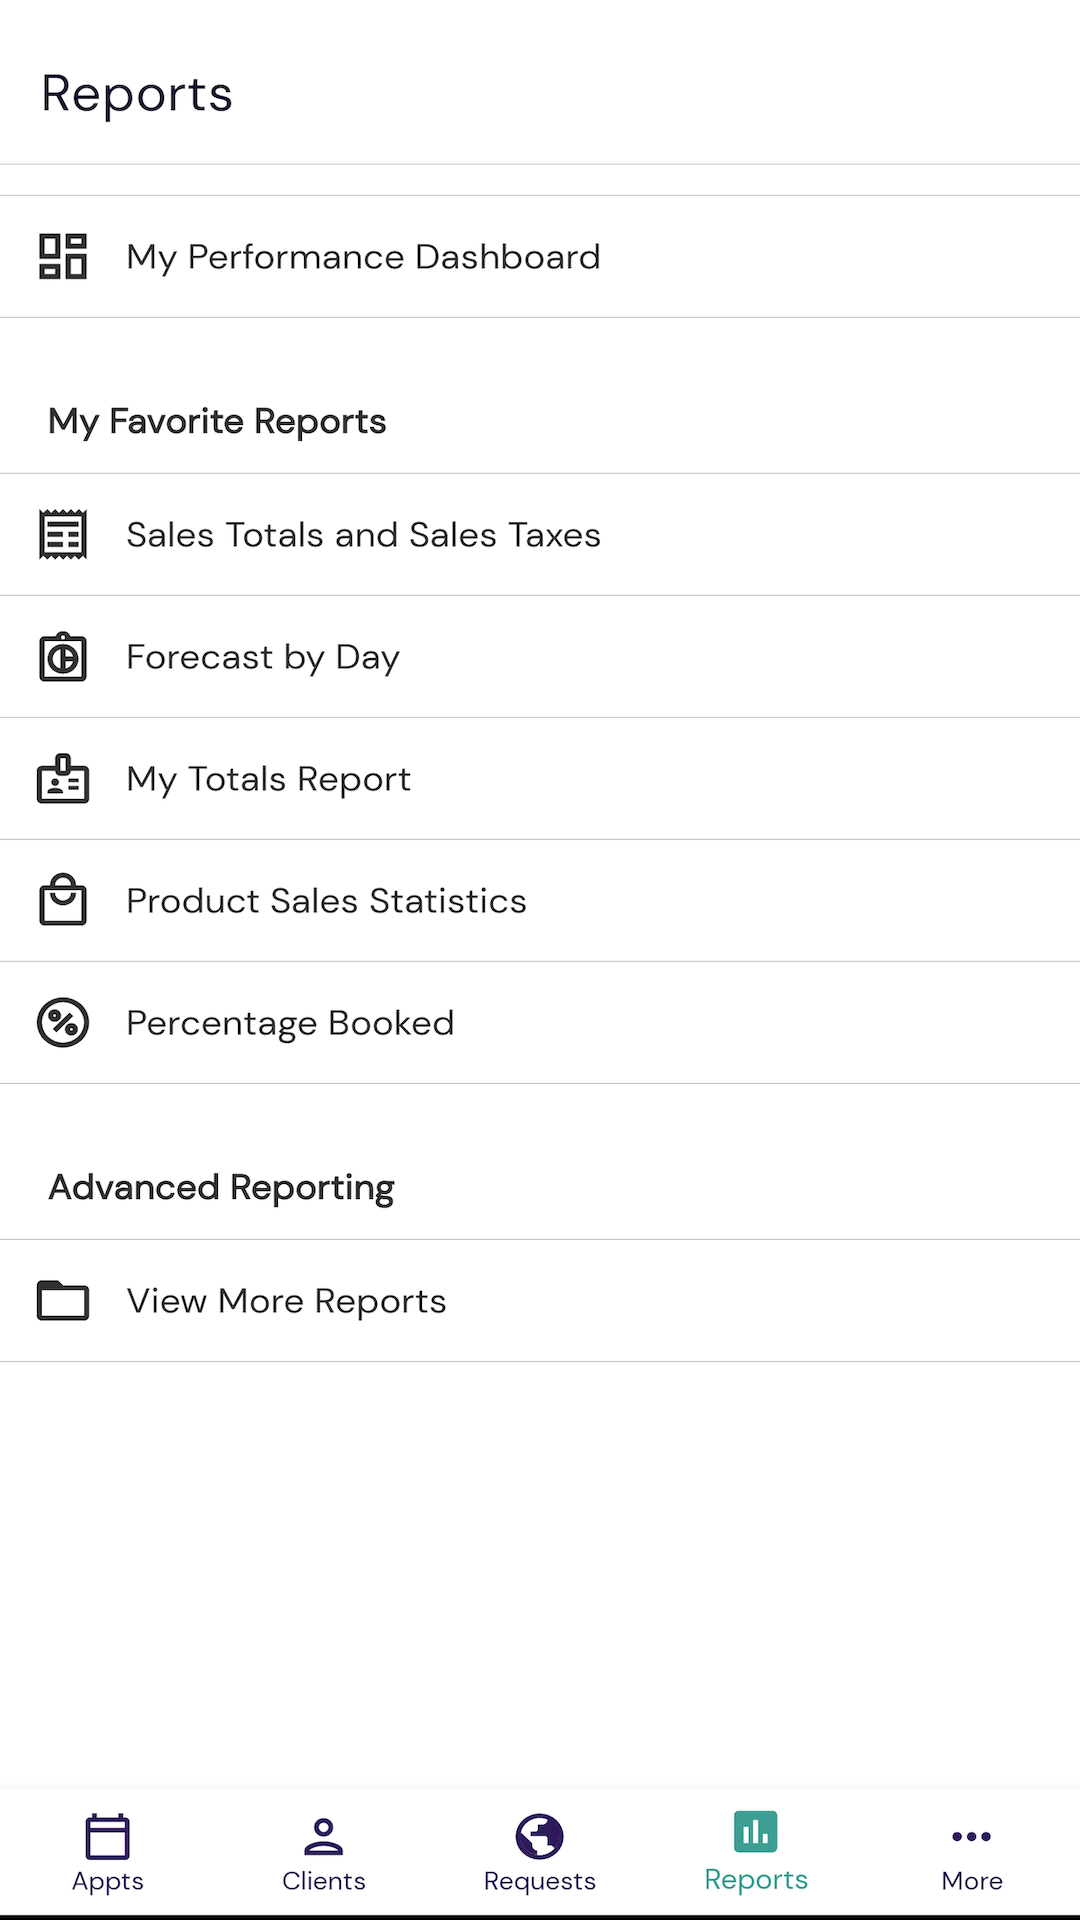Tap the folder icon for more reports
Screen dimensions: 1080x1920
click(x=63, y=1301)
